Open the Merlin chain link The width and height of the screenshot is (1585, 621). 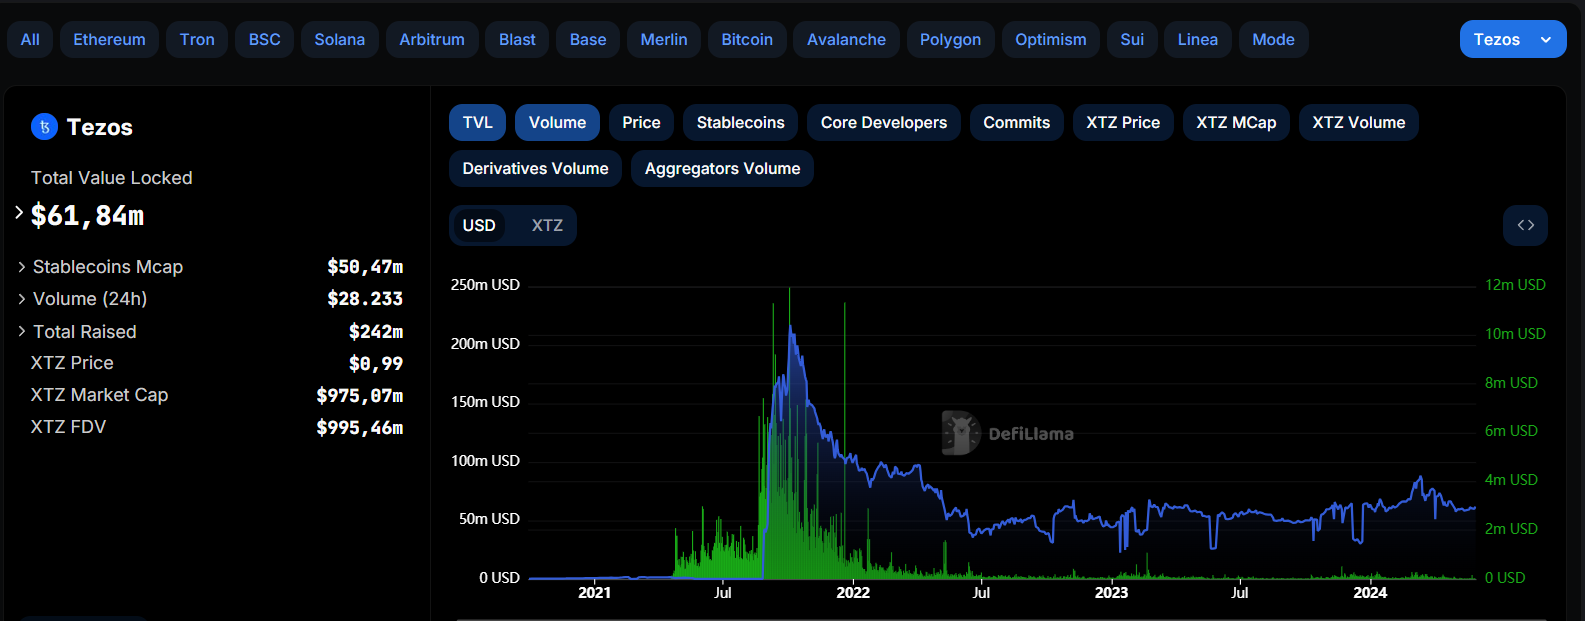664,39
